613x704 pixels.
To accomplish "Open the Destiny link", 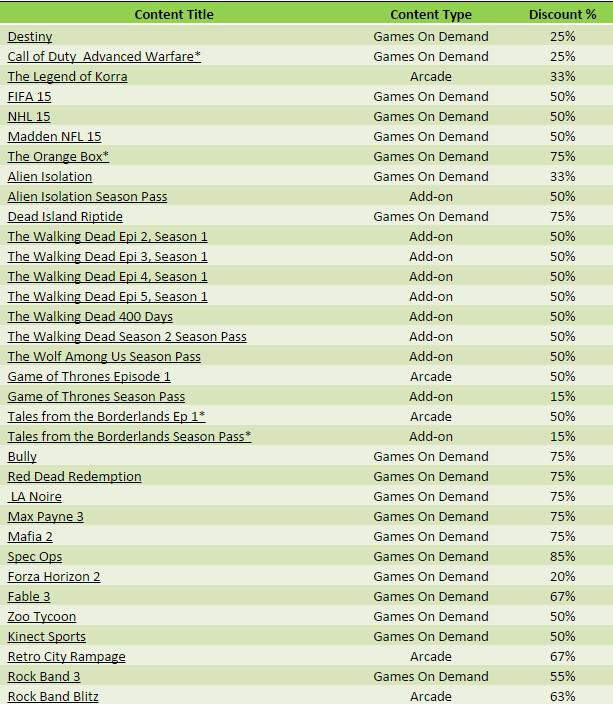I will (x=30, y=37).
